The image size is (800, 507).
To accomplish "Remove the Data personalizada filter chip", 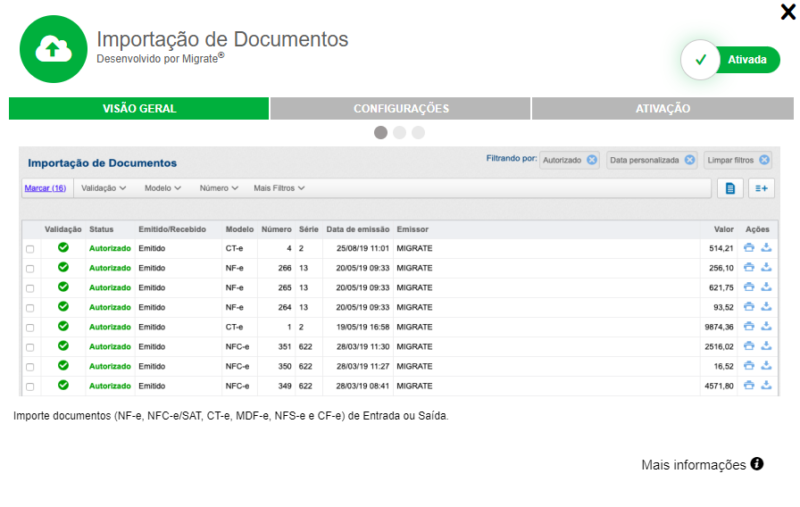I will point(689,160).
